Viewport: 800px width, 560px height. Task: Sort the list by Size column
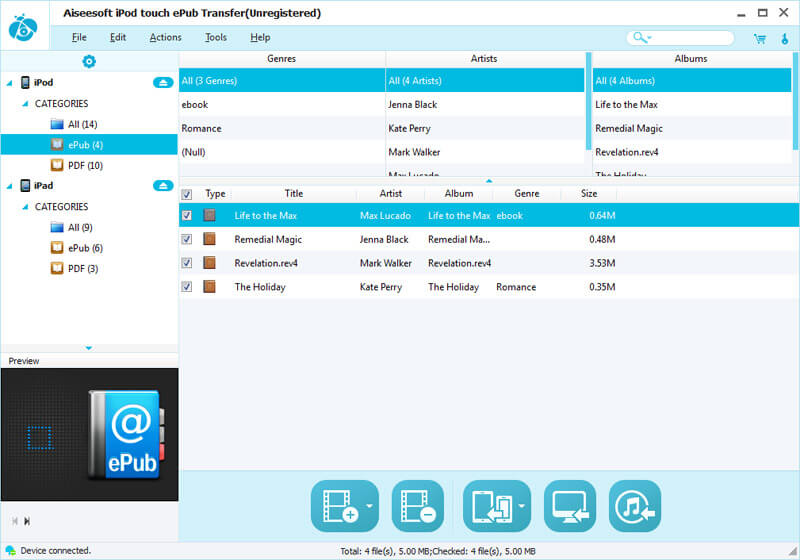click(x=589, y=193)
